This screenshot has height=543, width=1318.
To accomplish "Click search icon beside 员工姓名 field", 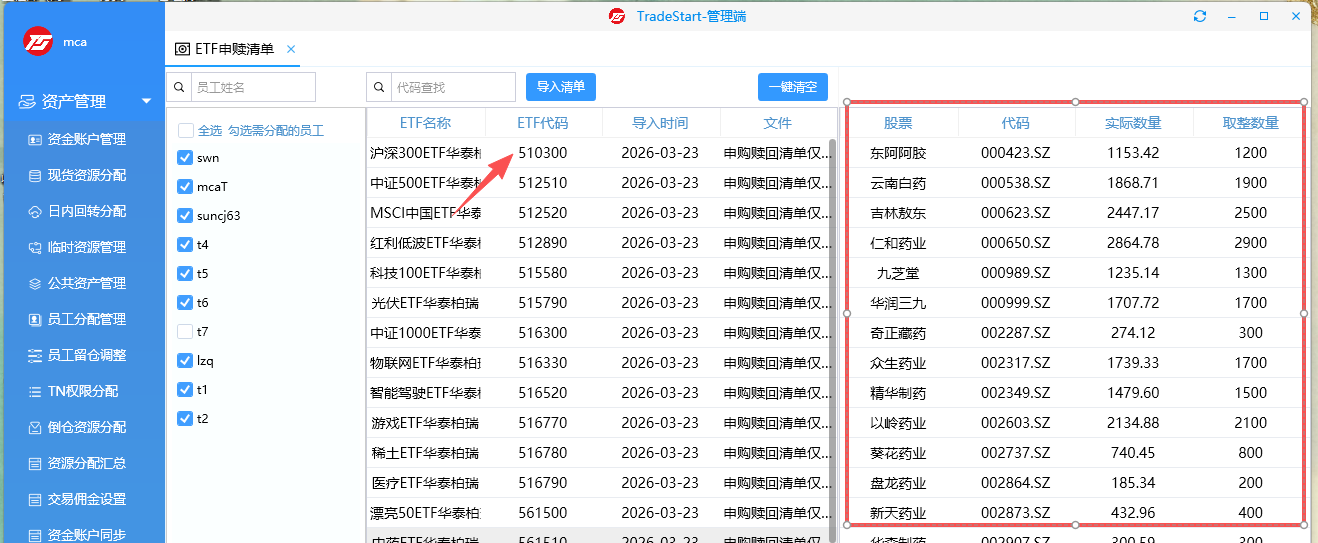I will pyautogui.click(x=179, y=87).
